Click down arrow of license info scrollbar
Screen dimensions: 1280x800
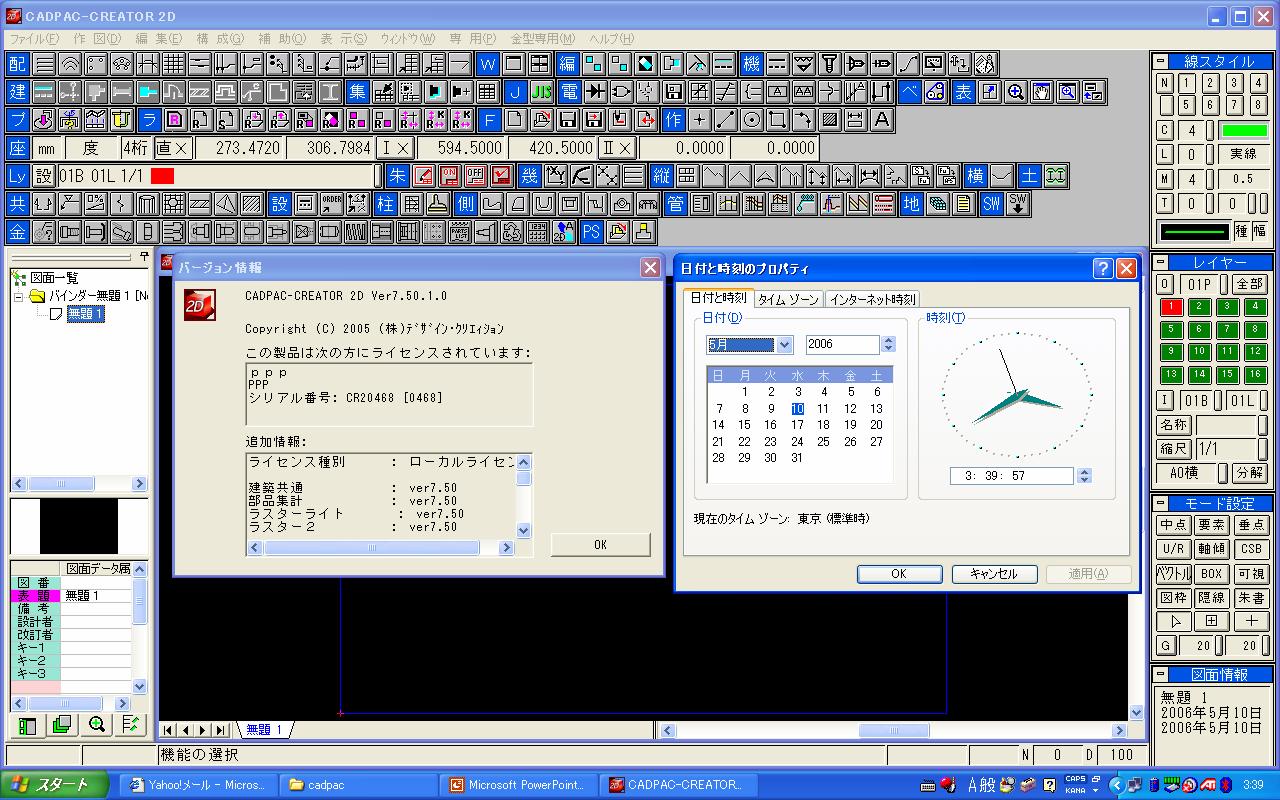[x=524, y=530]
